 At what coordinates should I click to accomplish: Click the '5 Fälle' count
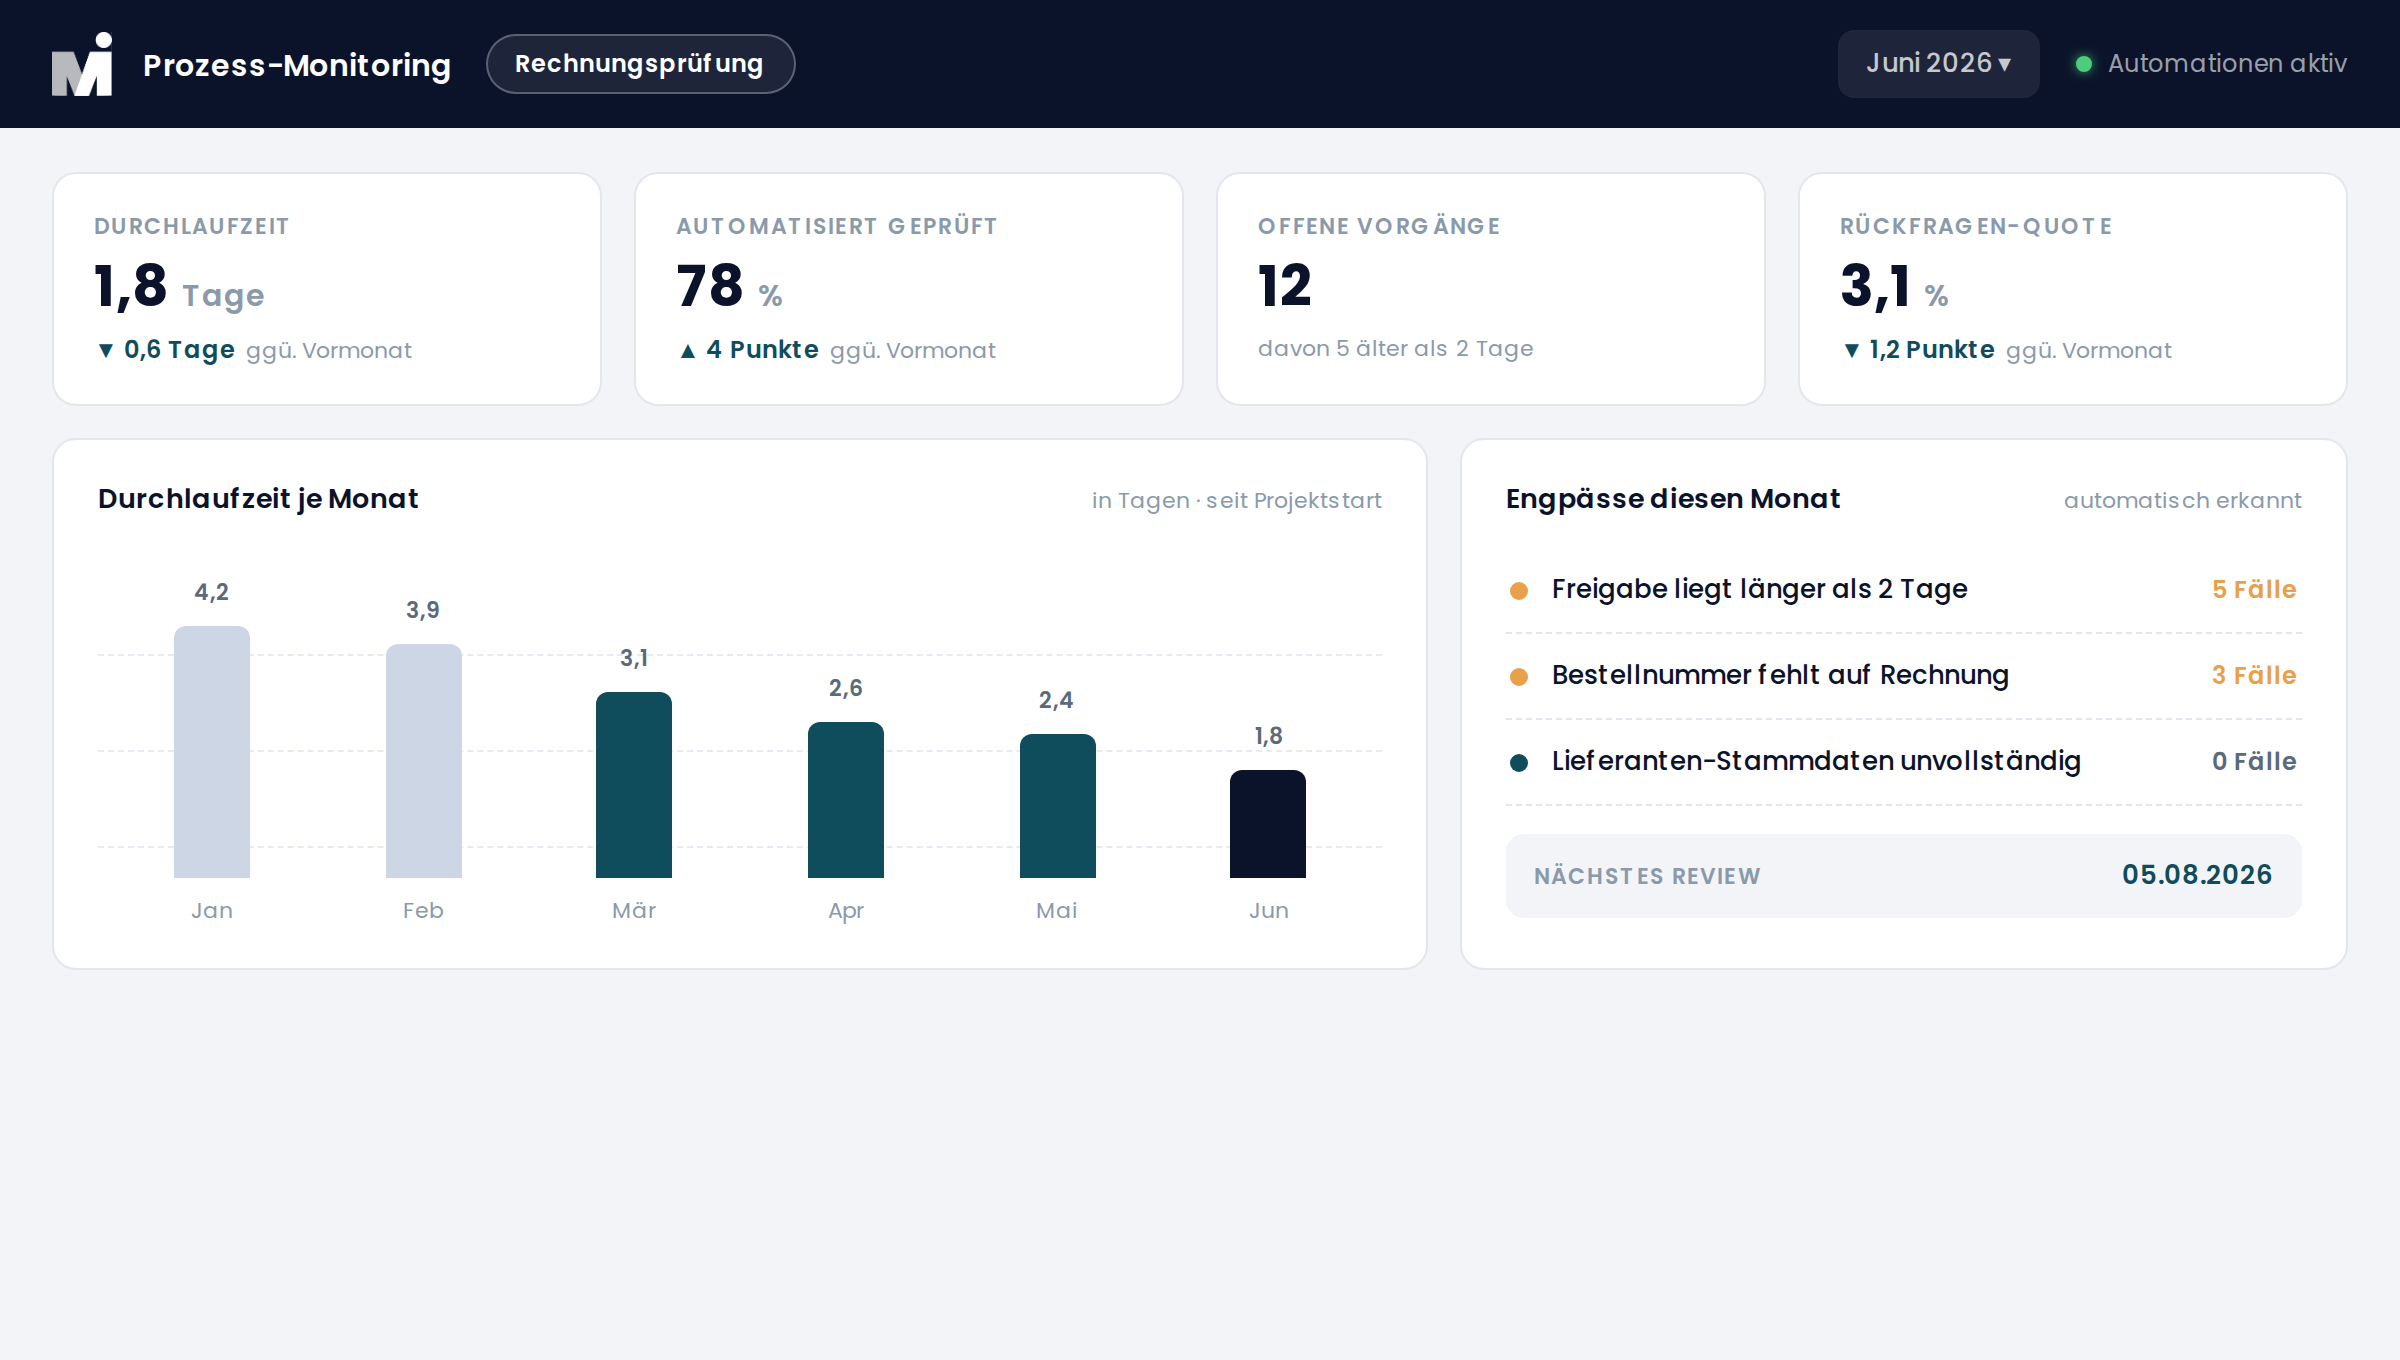(x=2254, y=590)
